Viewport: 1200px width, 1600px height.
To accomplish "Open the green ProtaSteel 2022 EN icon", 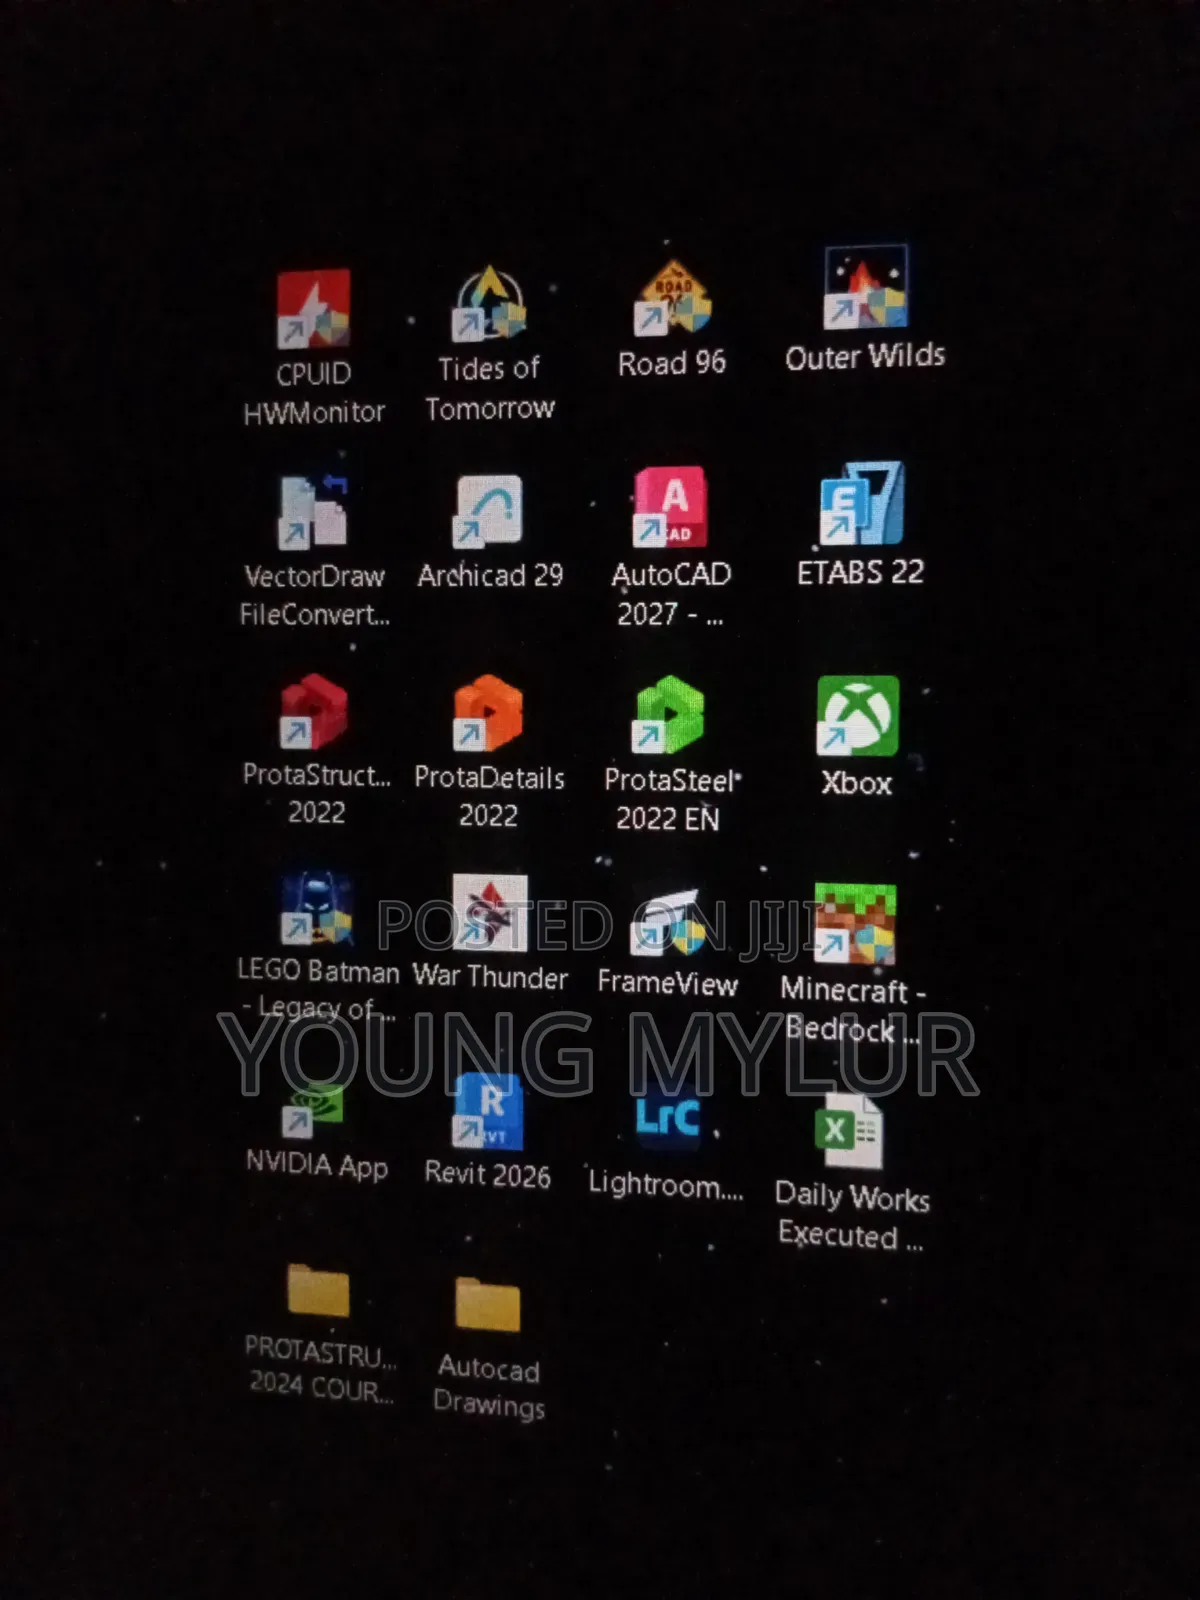I will coord(668,715).
